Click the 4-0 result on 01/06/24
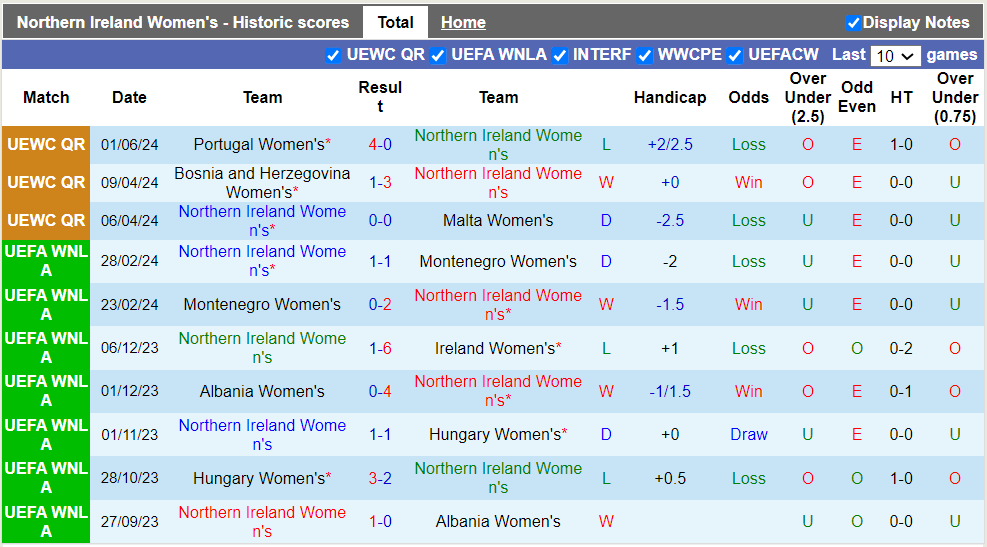 tap(380, 145)
